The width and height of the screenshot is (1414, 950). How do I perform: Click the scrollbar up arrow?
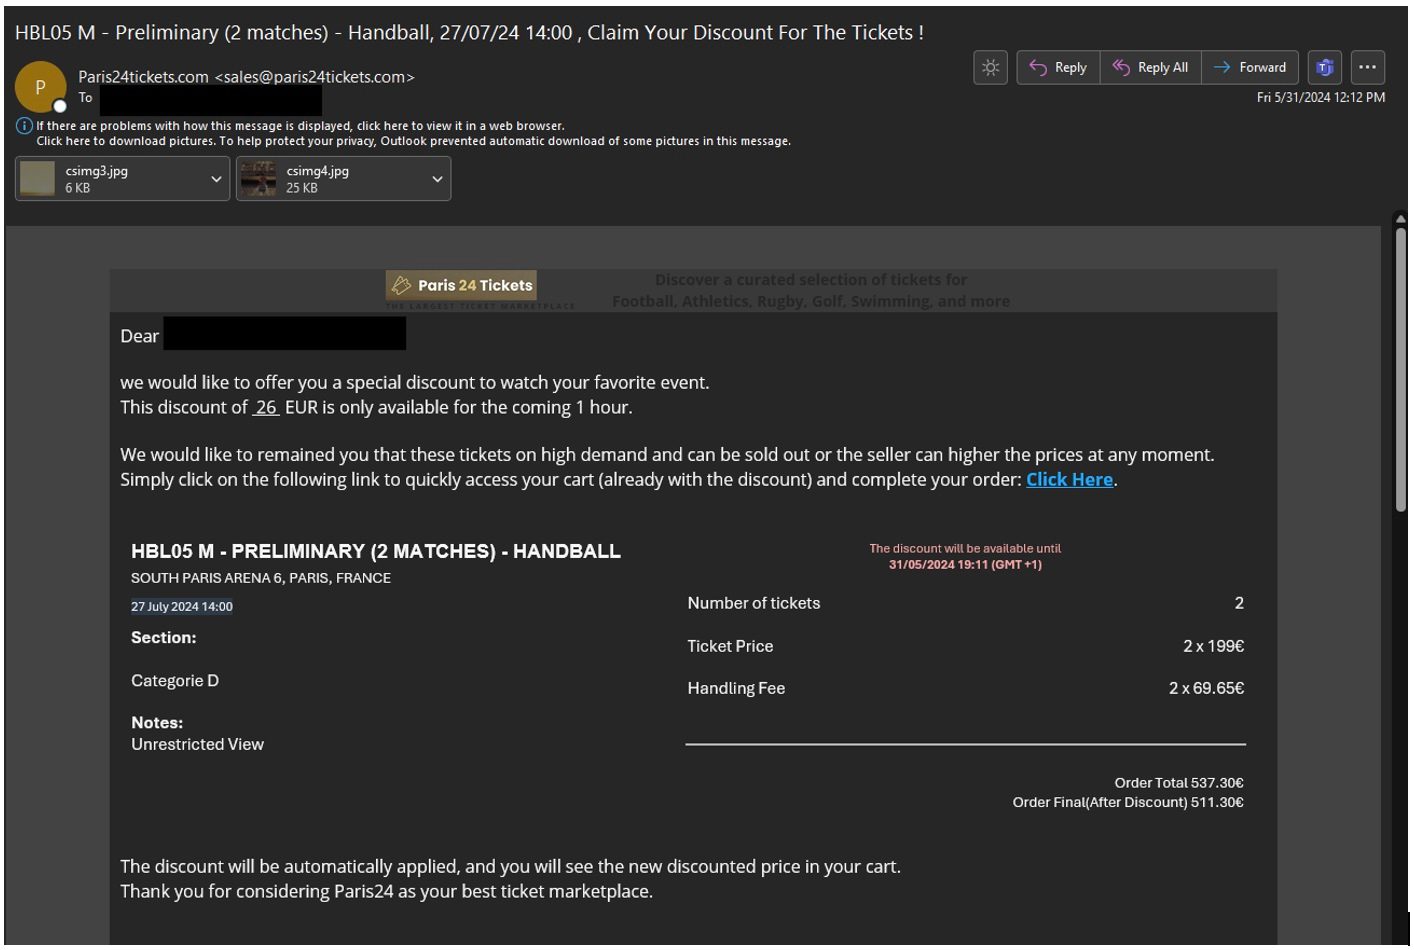[1400, 218]
